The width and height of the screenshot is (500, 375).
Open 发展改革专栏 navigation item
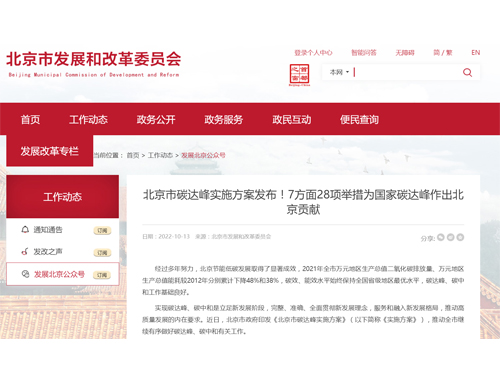pos(50,151)
